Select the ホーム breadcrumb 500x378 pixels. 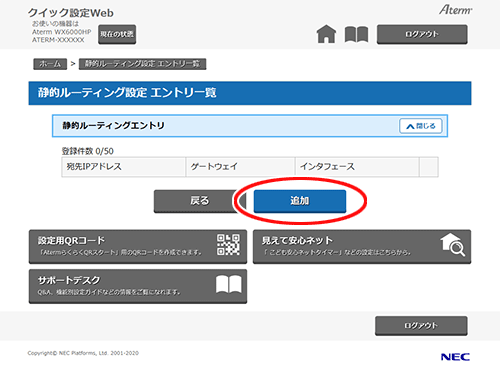pyautogui.click(x=50, y=64)
